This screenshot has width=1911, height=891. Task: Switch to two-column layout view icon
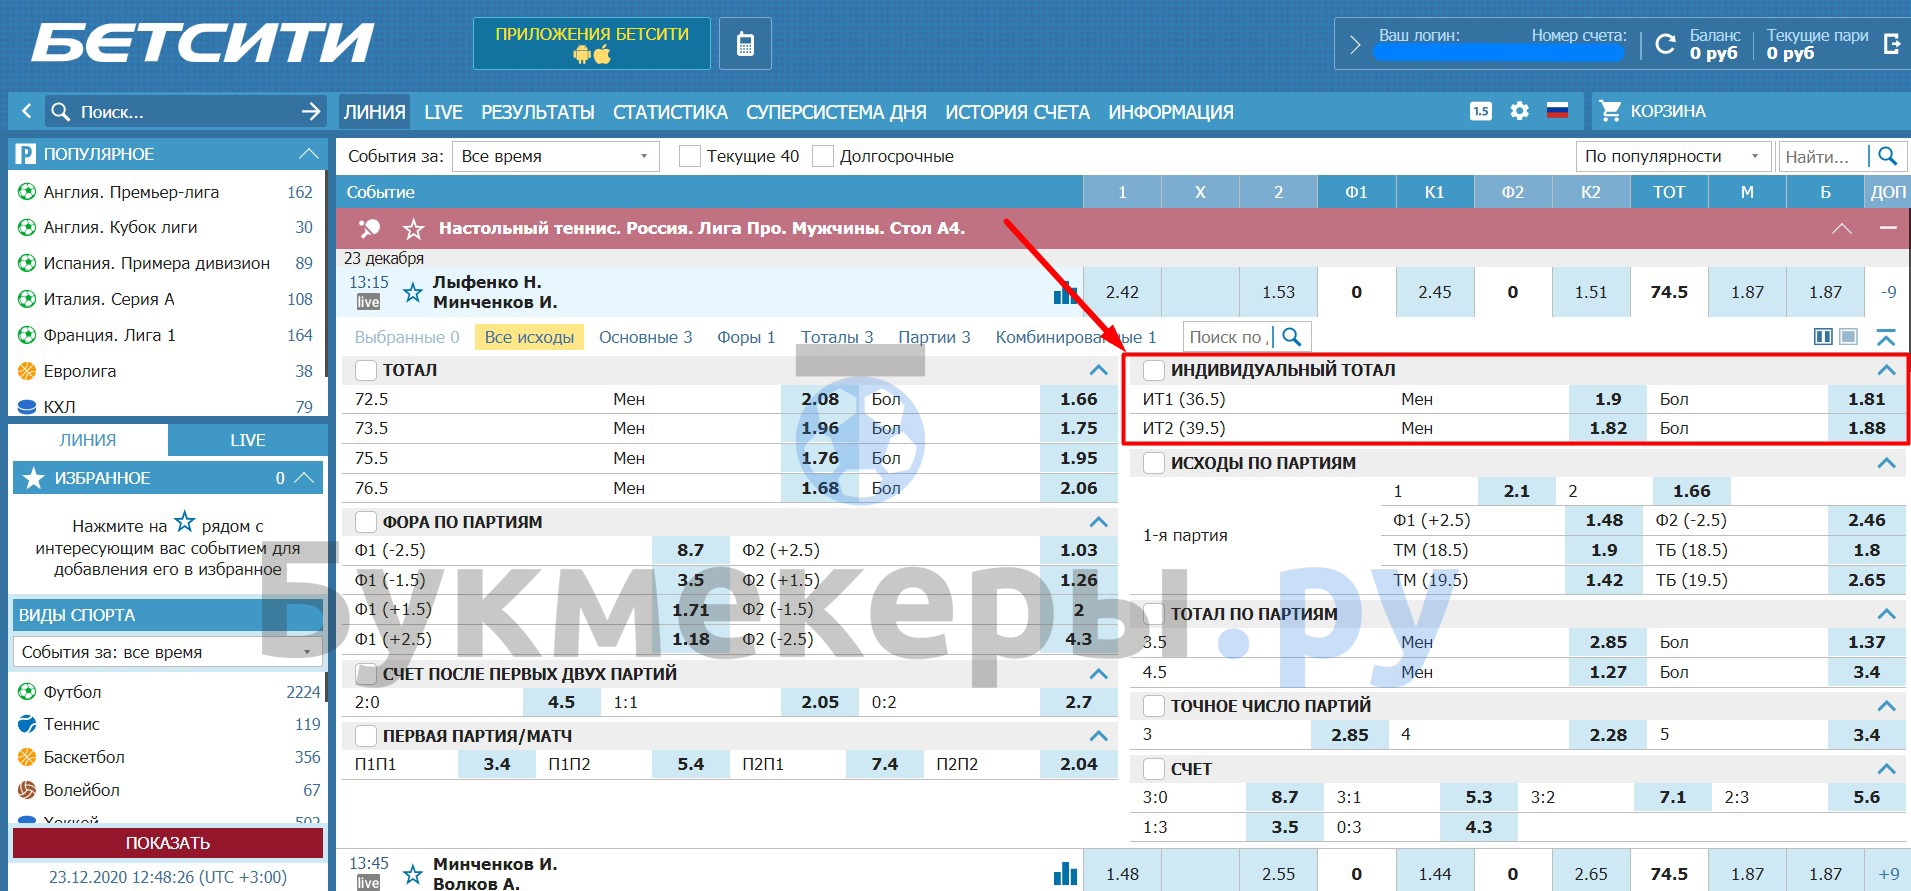click(x=1822, y=337)
